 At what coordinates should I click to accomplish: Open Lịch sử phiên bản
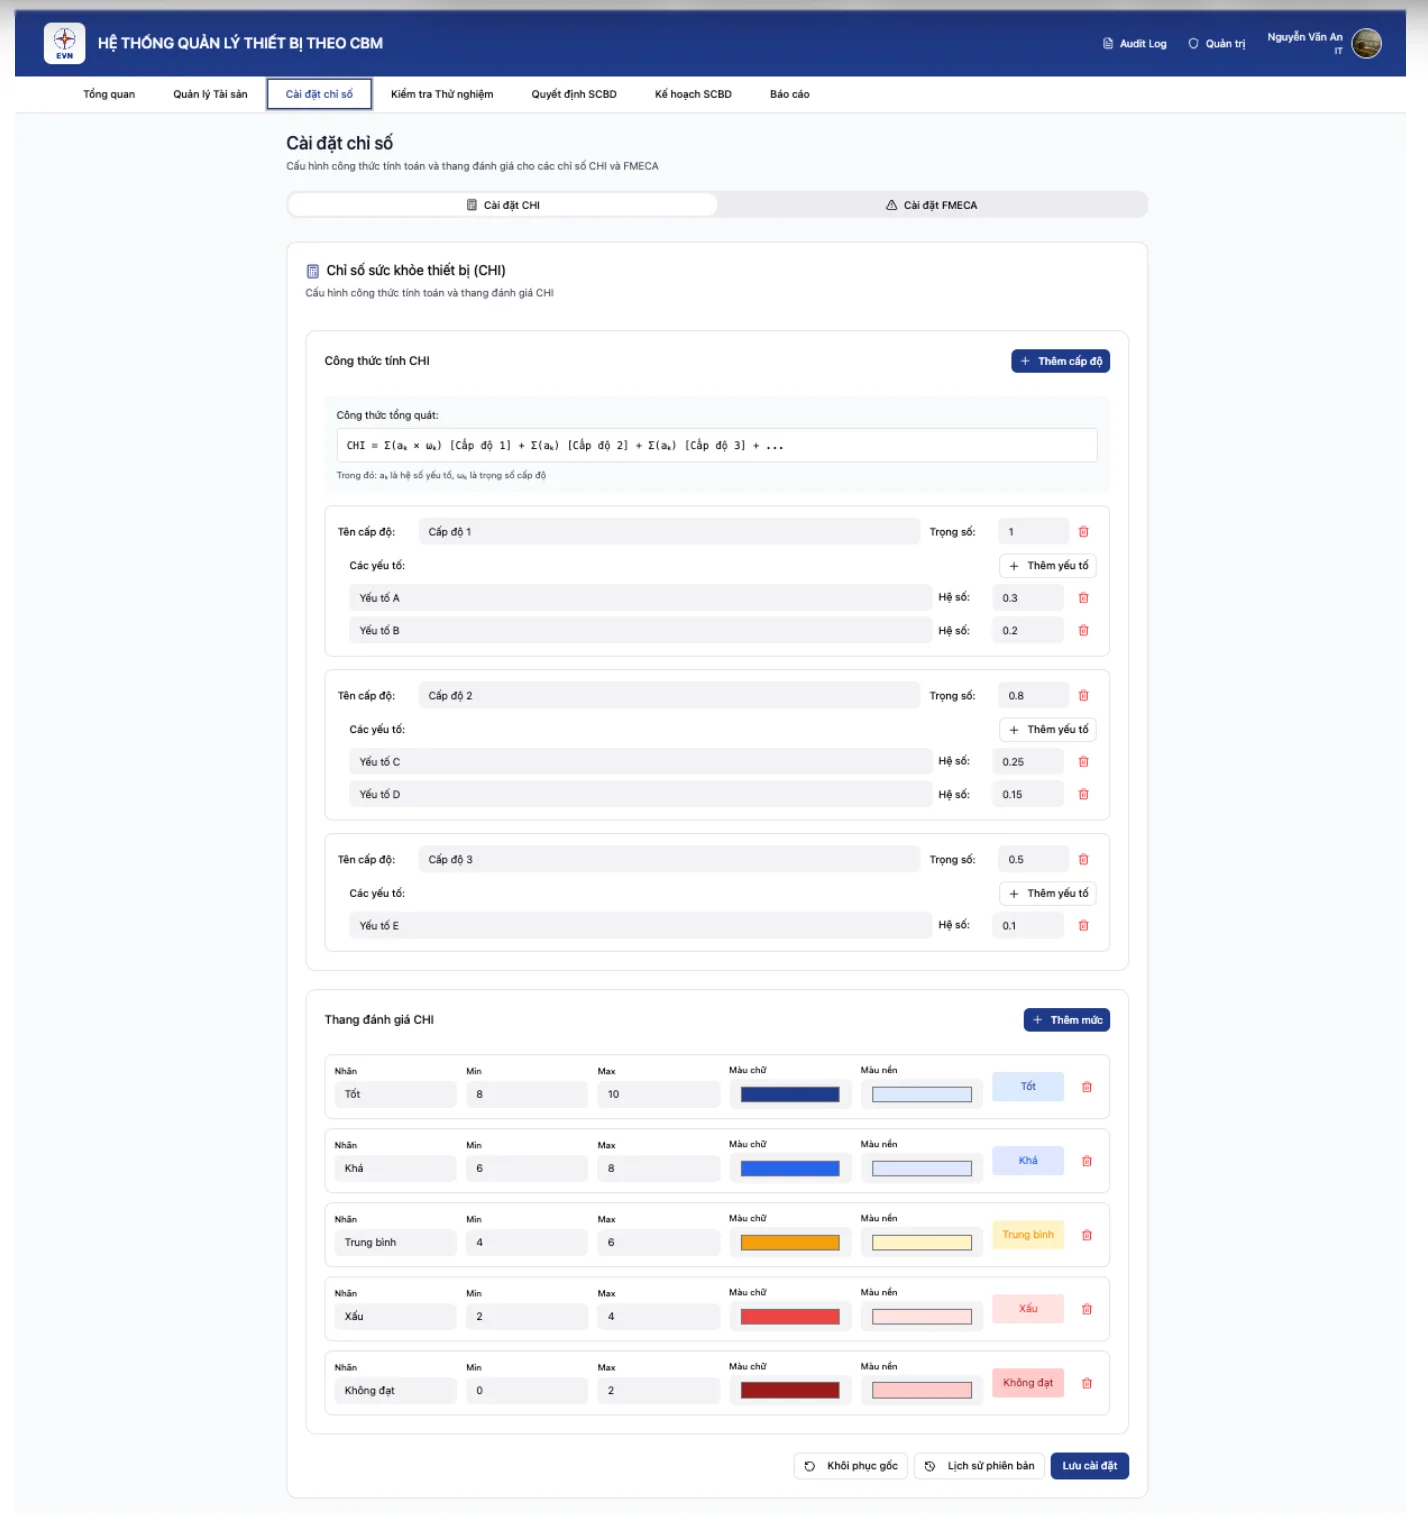point(980,1466)
